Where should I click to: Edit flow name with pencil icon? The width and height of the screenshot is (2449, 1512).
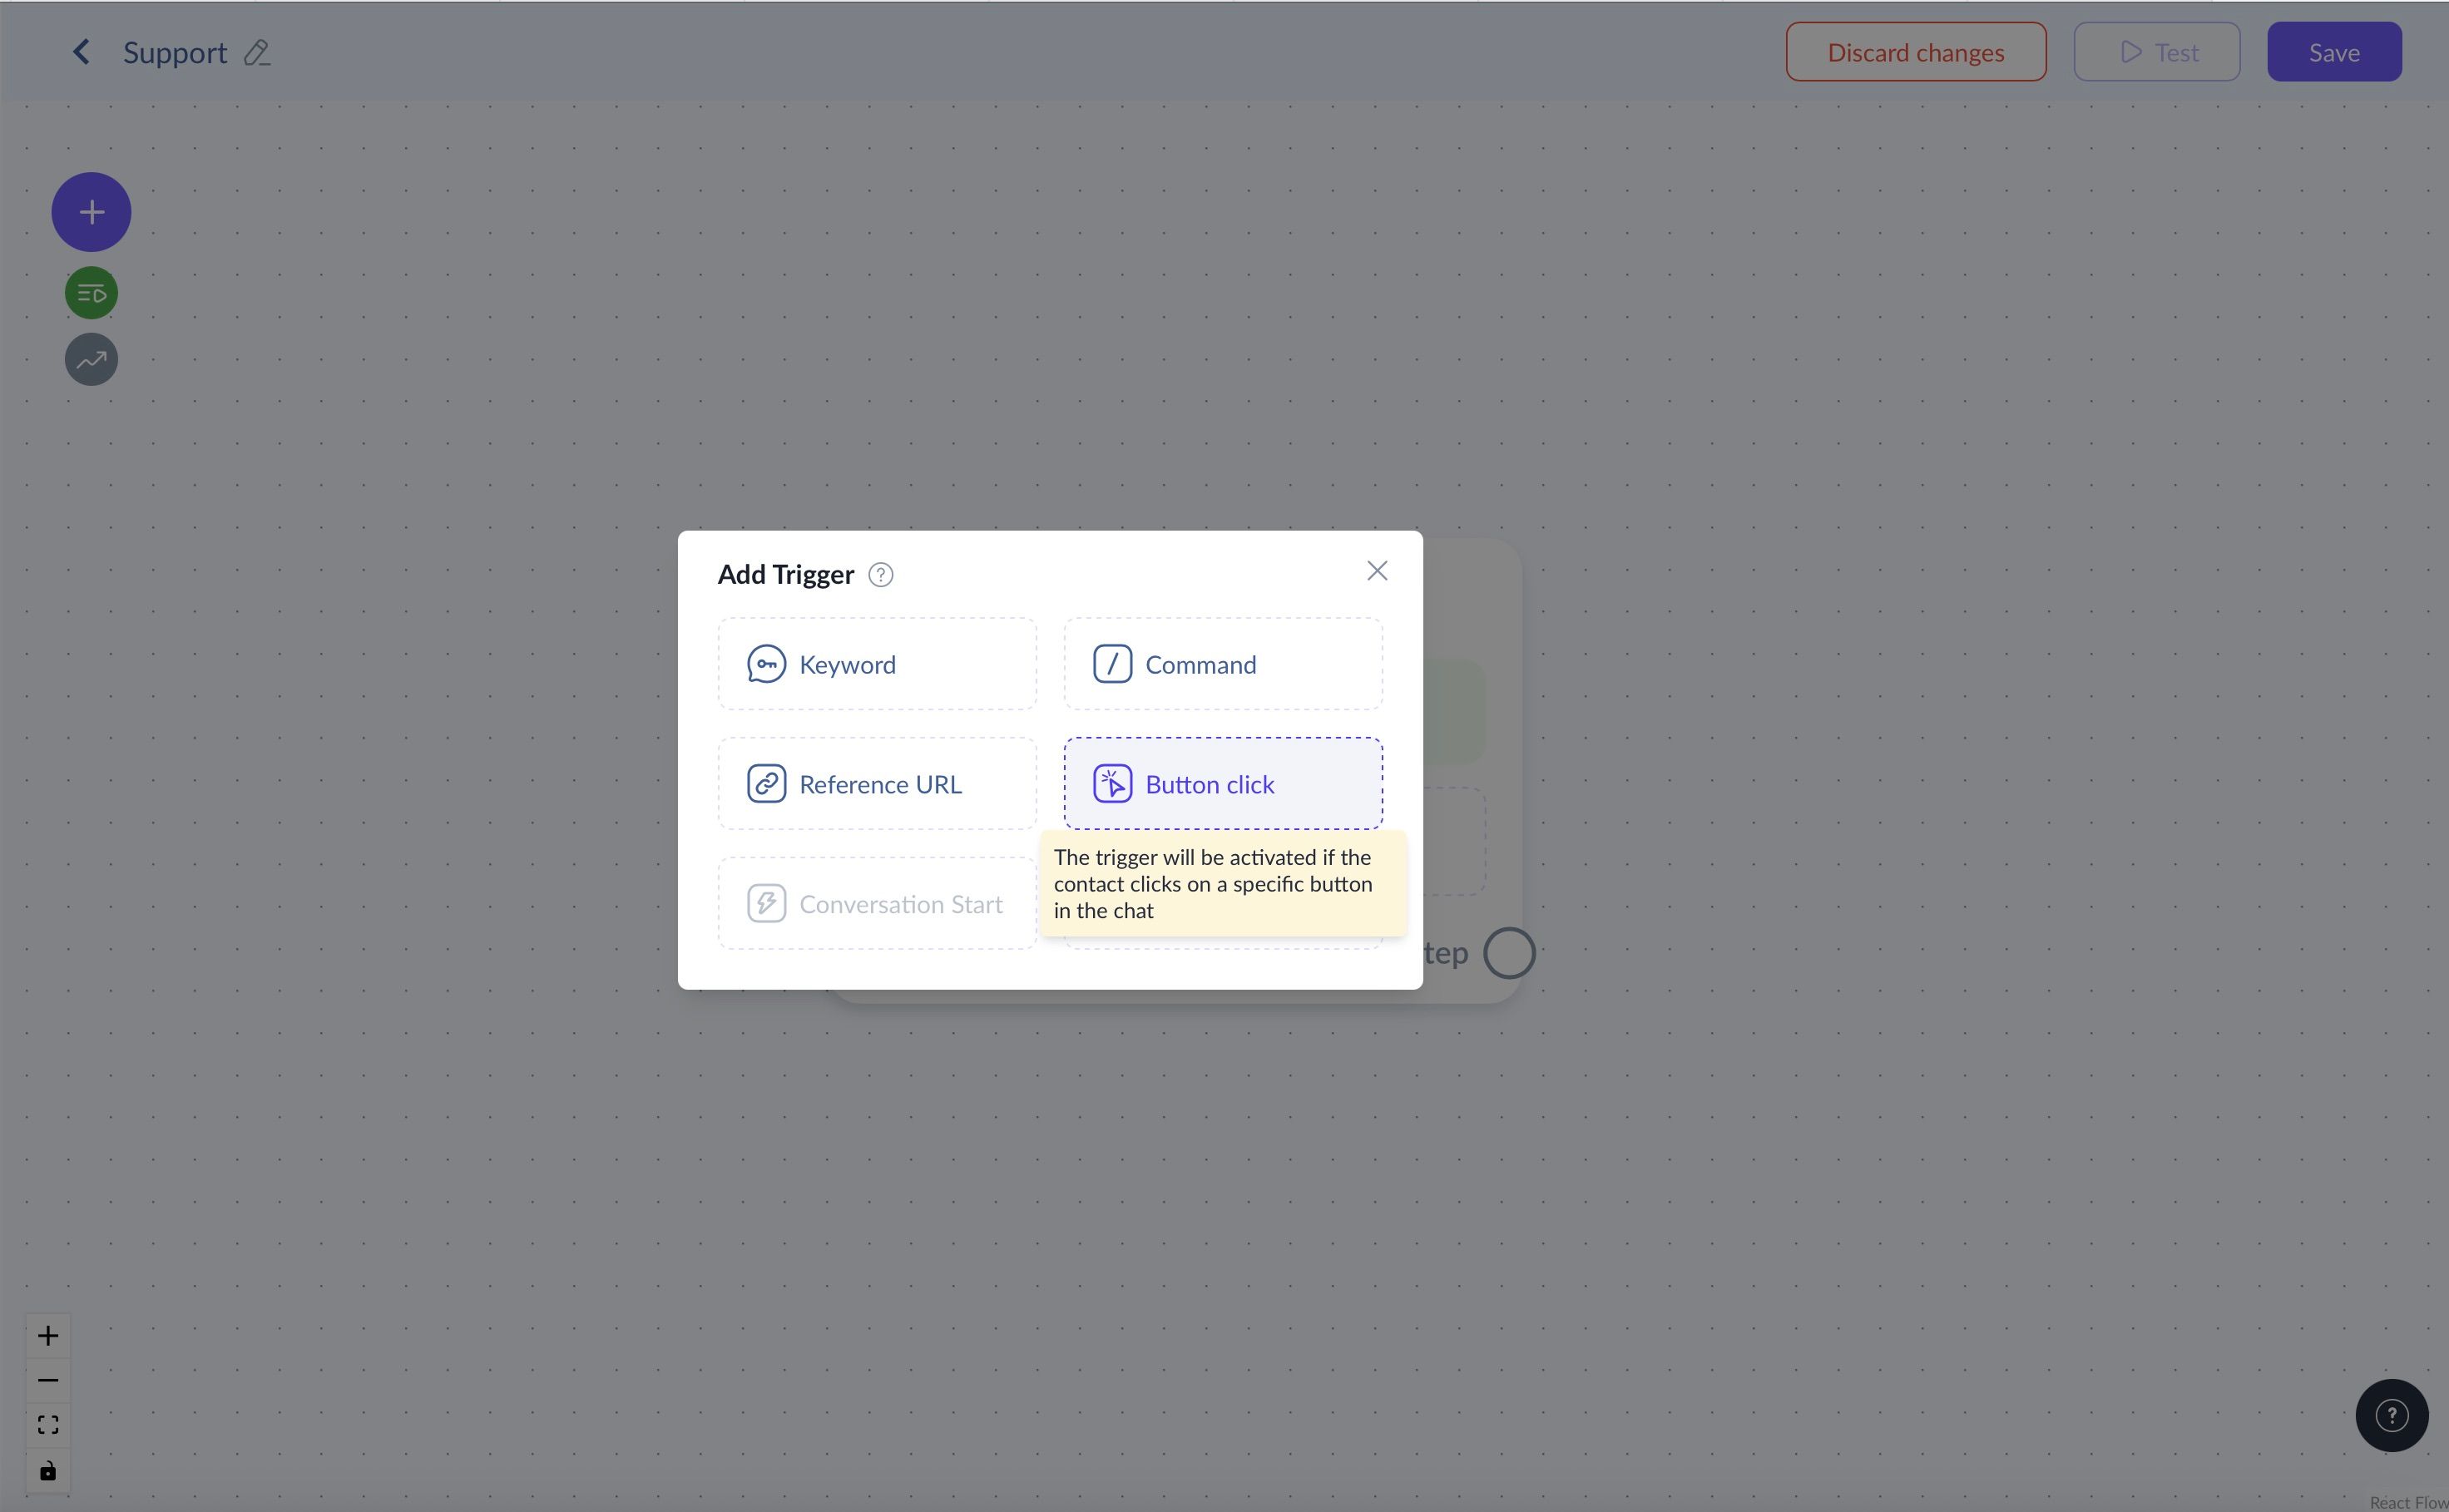click(257, 53)
